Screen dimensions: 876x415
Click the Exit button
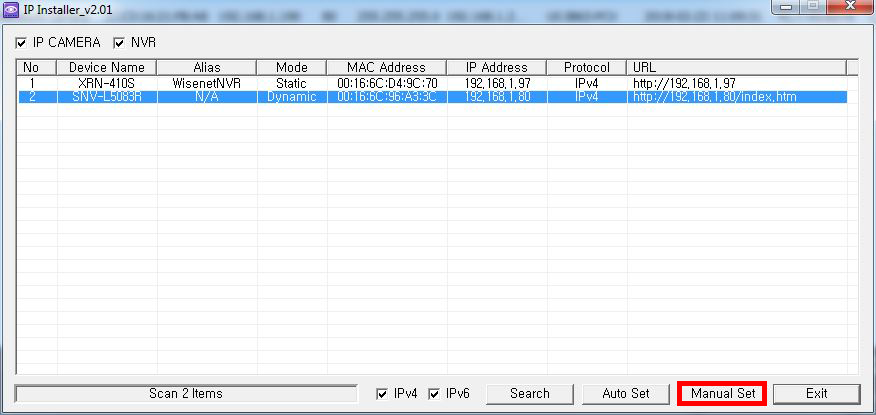817,394
